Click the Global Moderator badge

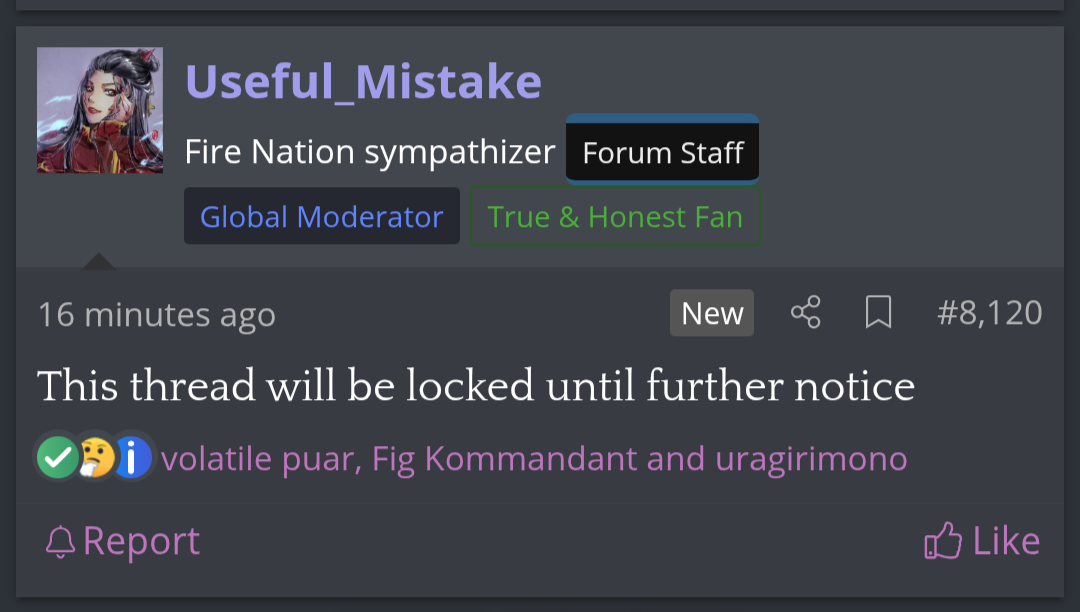click(x=321, y=216)
